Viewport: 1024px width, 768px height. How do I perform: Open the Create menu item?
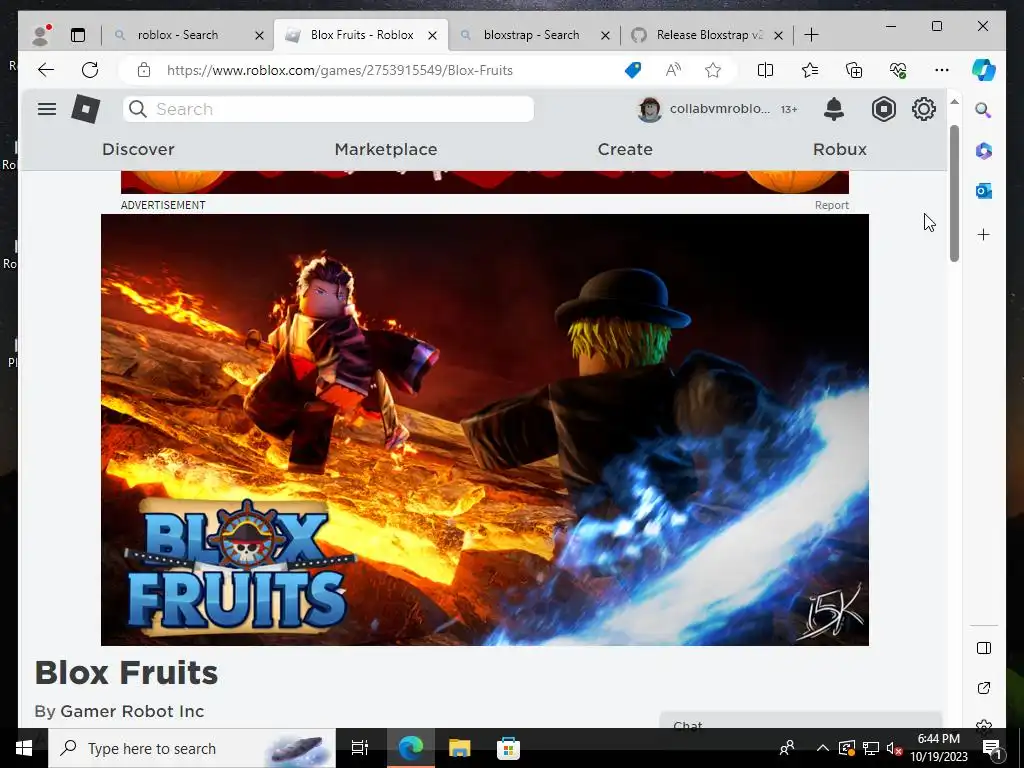click(625, 150)
